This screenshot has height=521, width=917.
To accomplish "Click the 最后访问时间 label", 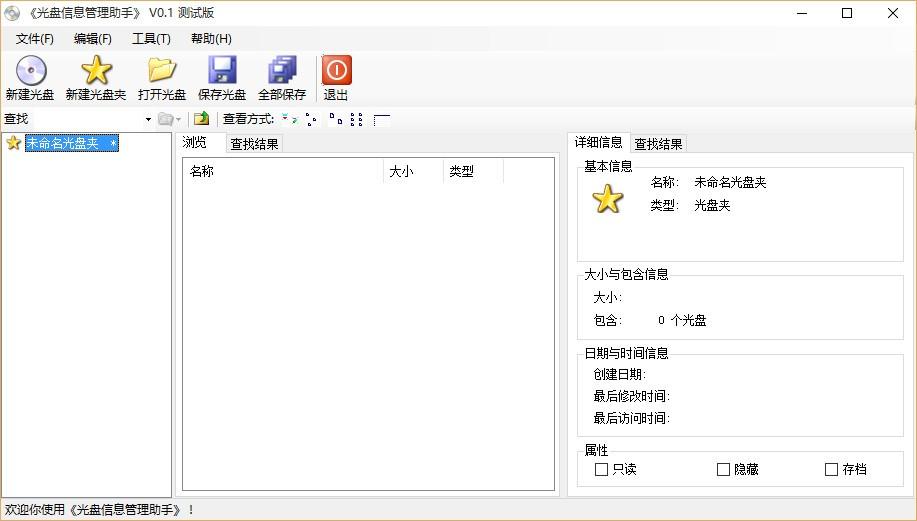I will [632, 418].
